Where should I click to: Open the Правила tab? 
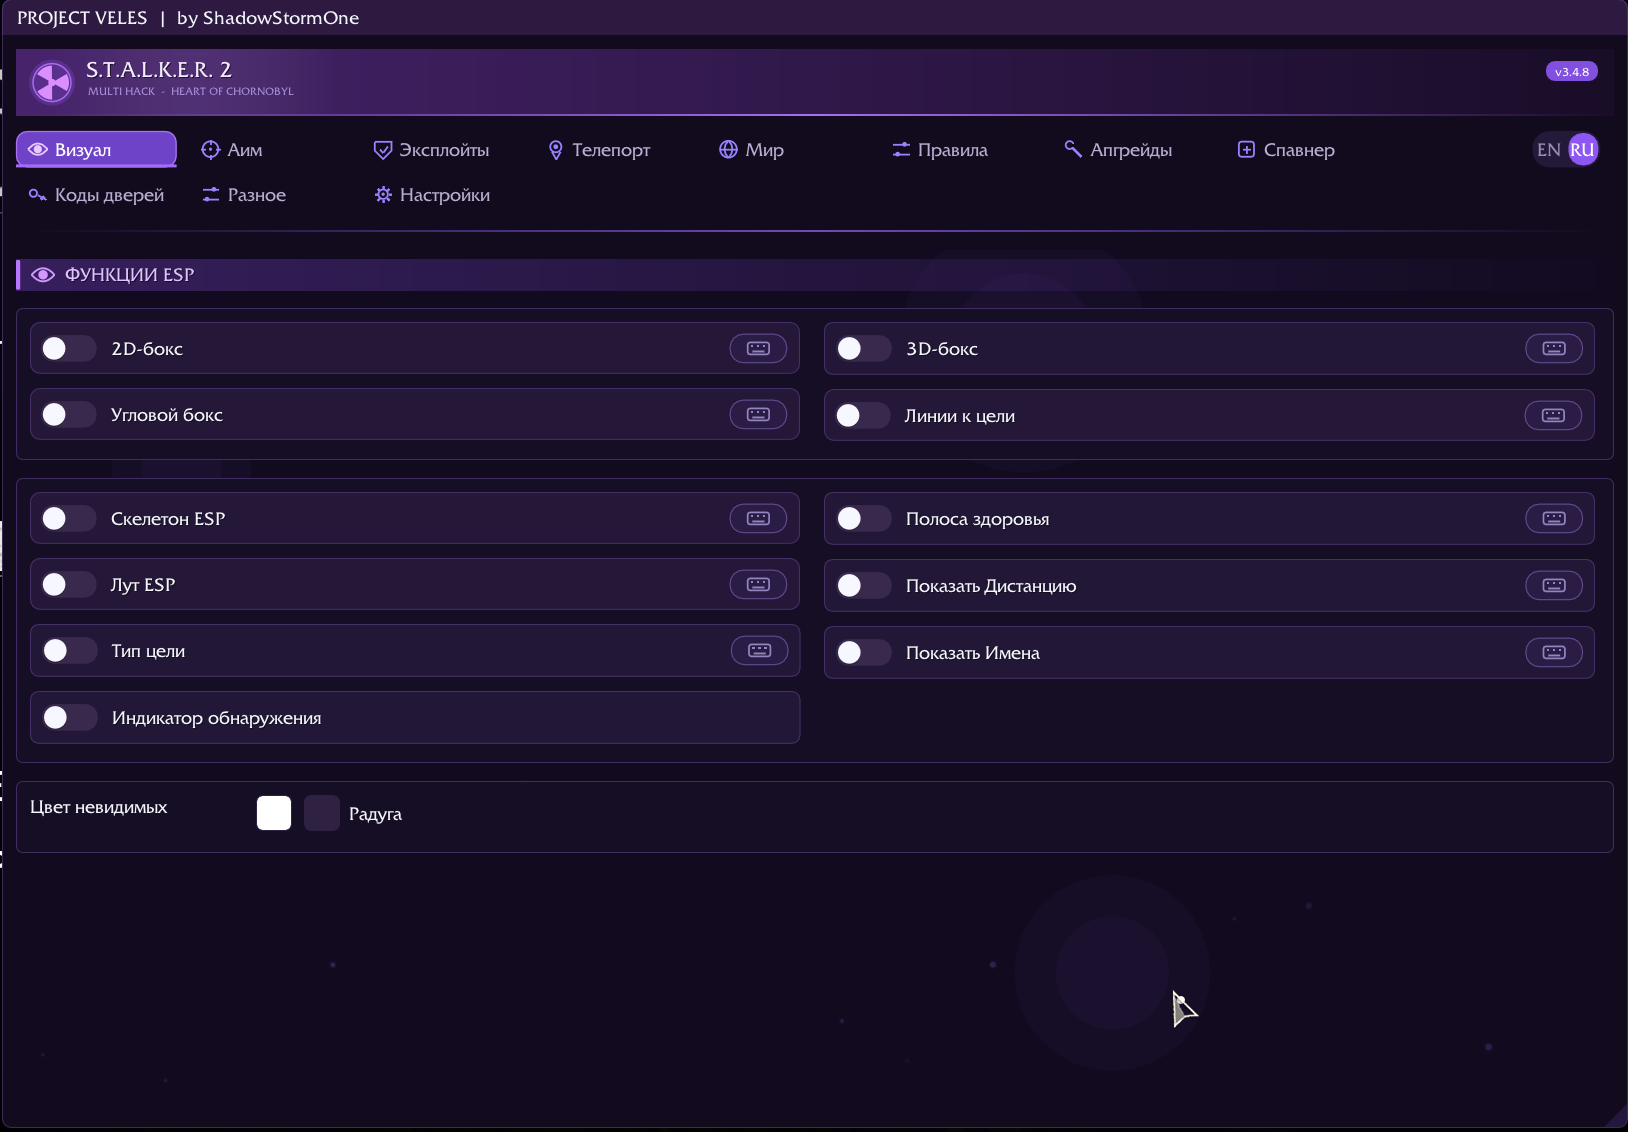click(x=940, y=149)
